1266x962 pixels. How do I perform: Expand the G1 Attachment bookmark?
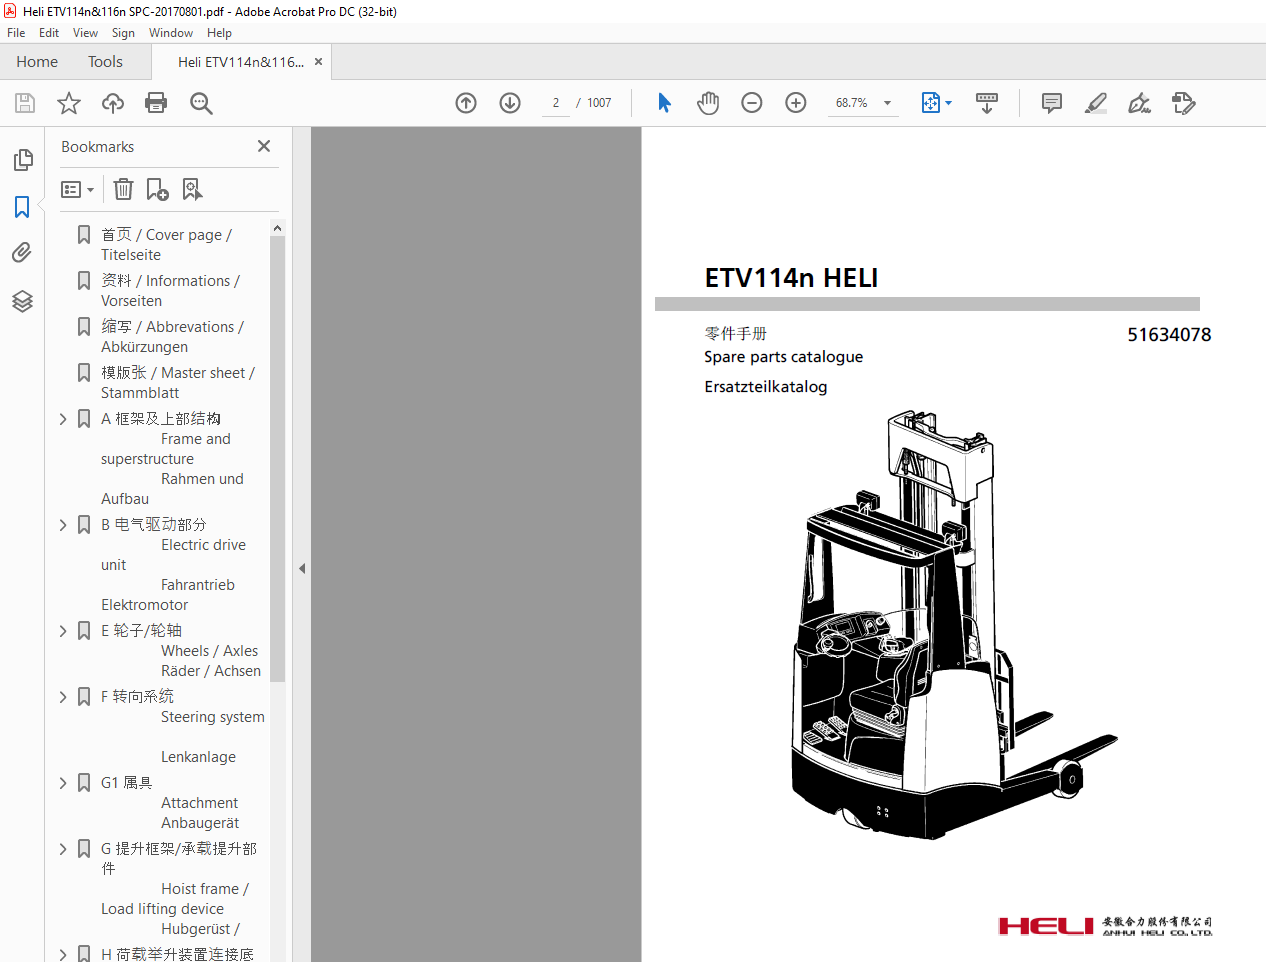pyautogui.click(x=63, y=783)
